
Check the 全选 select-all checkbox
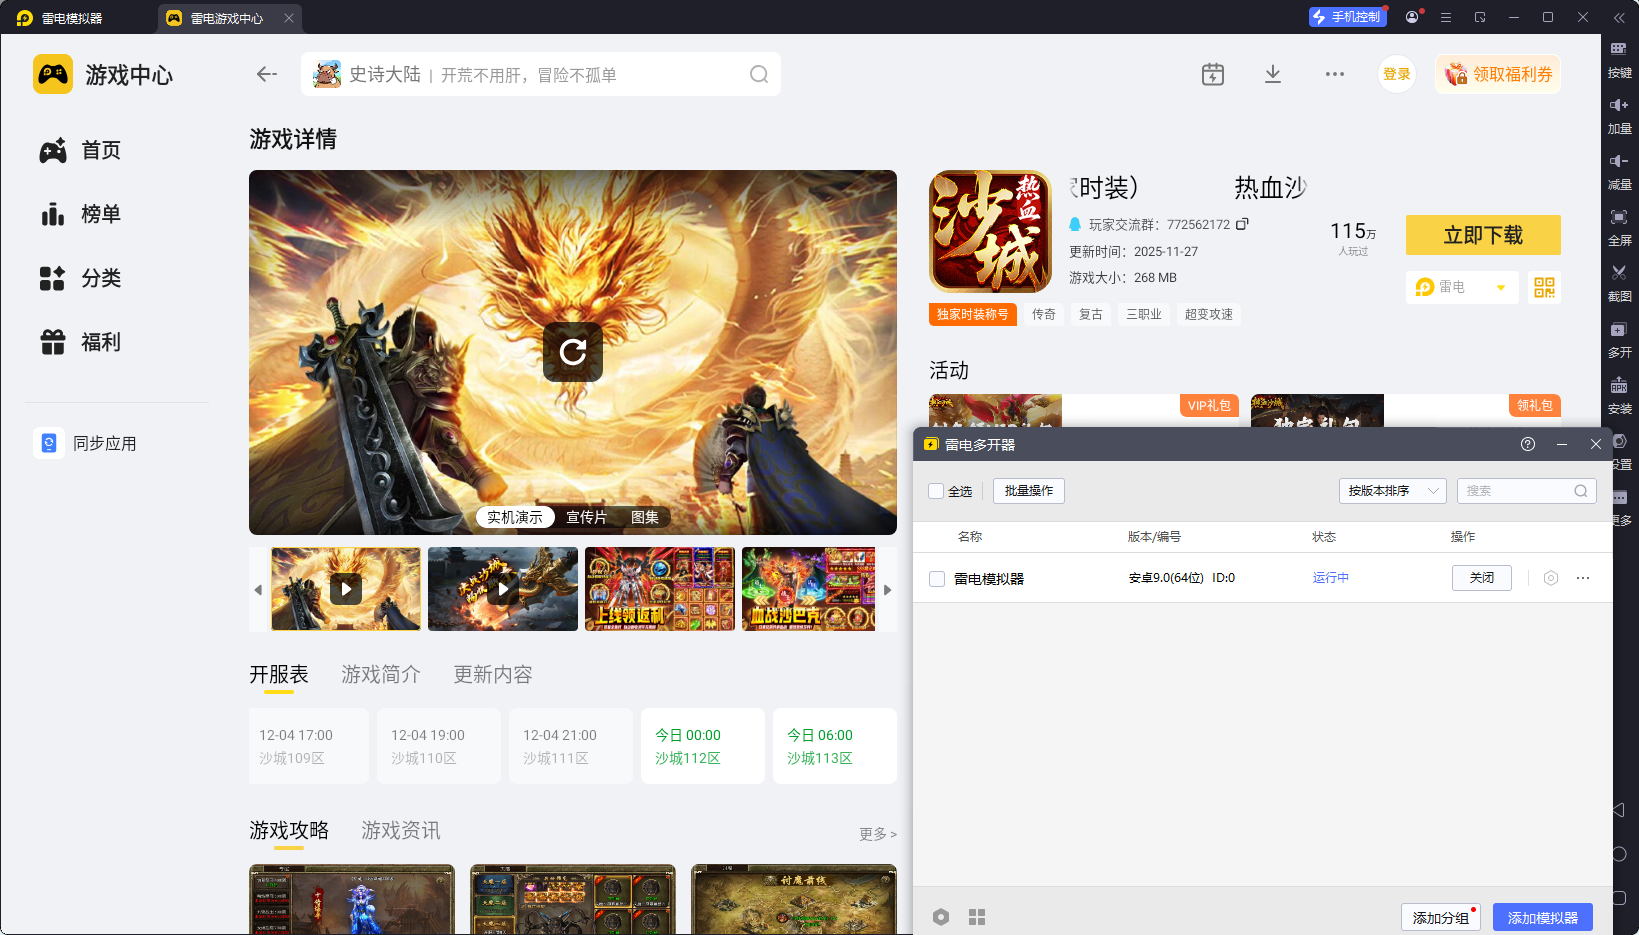(934, 491)
